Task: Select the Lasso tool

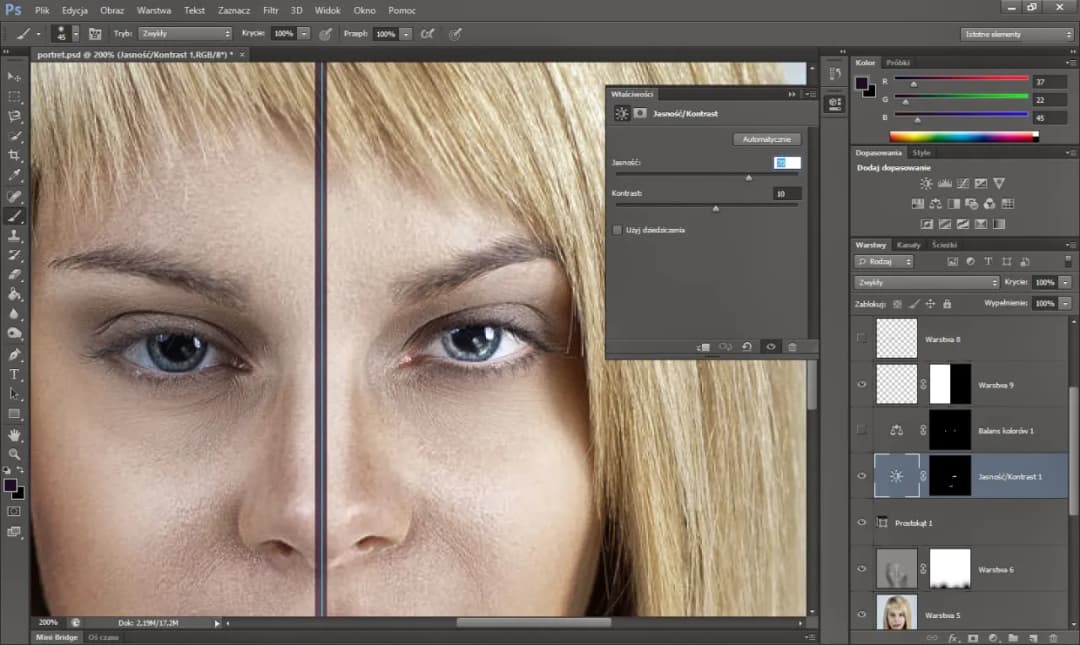Action: [x=14, y=116]
